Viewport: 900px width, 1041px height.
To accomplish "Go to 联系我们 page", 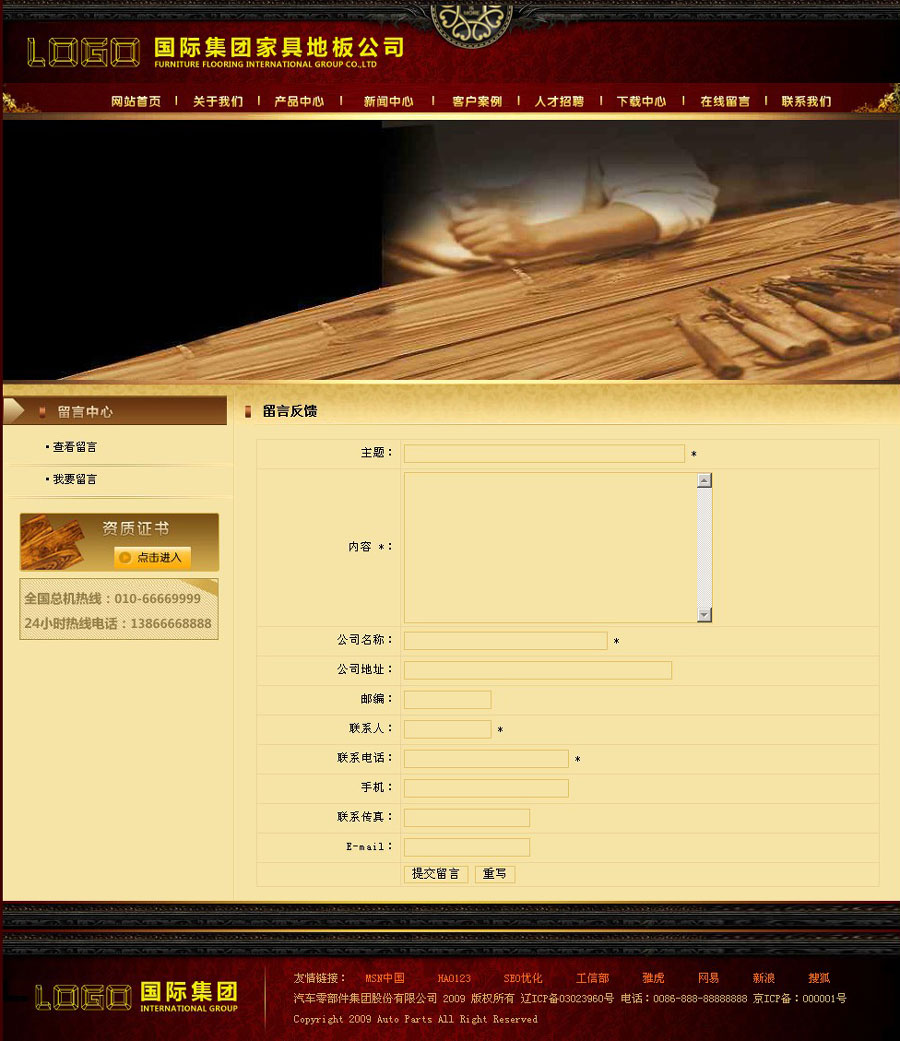I will point(806,101).
